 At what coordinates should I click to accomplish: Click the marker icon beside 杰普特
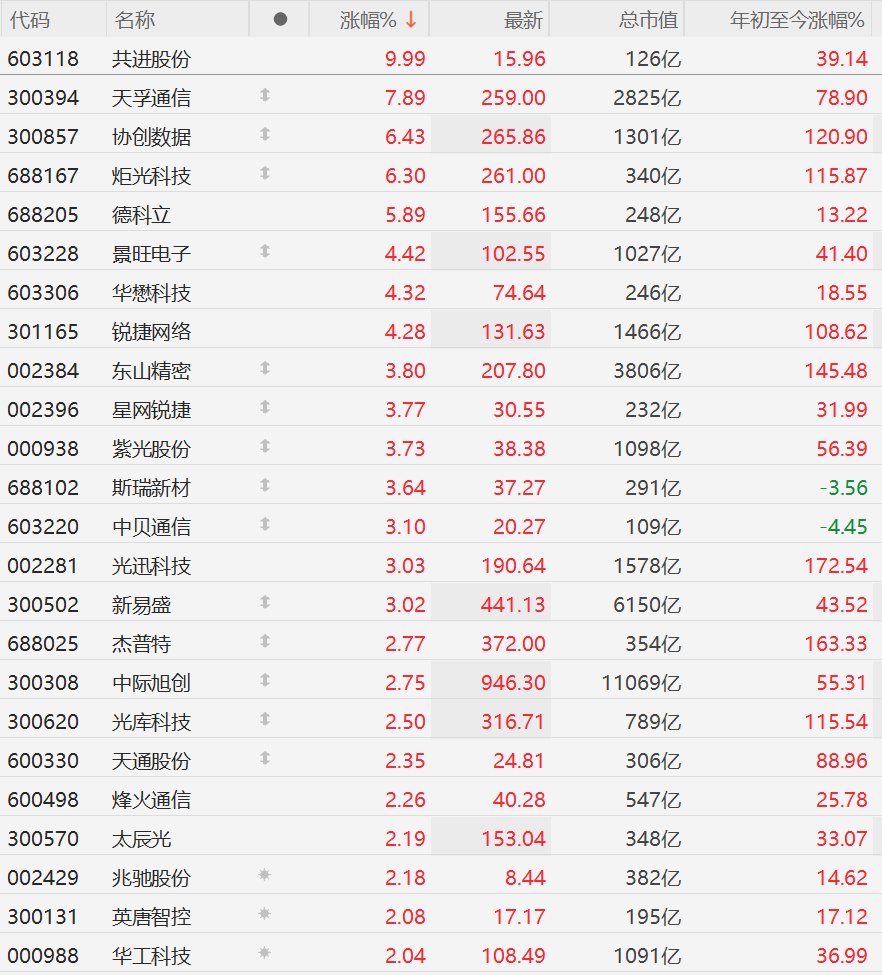tap(265, 641)
